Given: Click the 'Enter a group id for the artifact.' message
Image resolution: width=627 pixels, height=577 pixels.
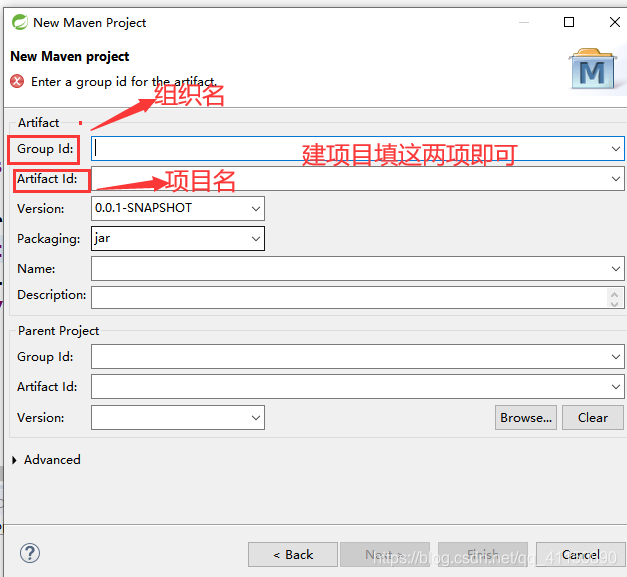Looking at the screenshot, I should (x=124, y=82).
